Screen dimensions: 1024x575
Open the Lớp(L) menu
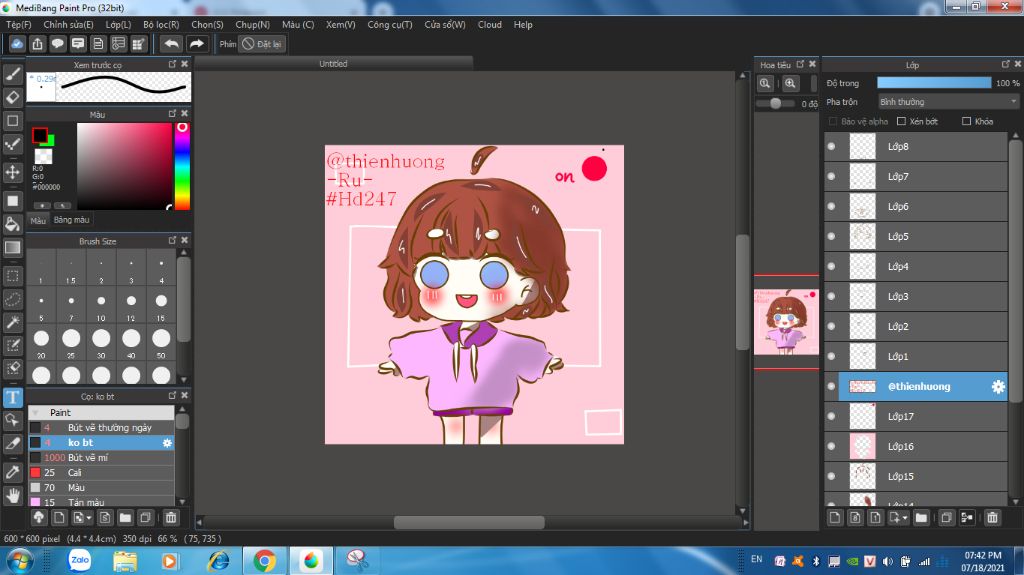[x=118, y=24]
